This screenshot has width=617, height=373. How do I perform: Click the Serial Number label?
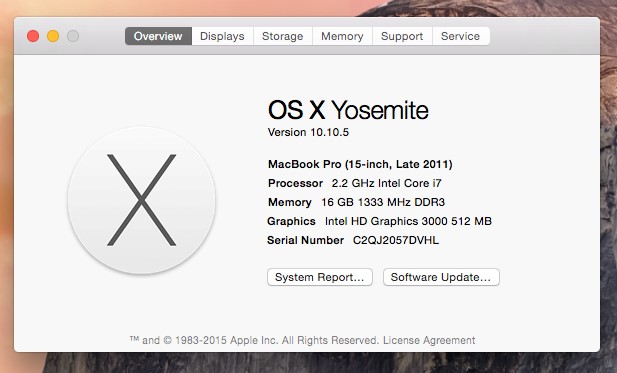coord(305,240)
